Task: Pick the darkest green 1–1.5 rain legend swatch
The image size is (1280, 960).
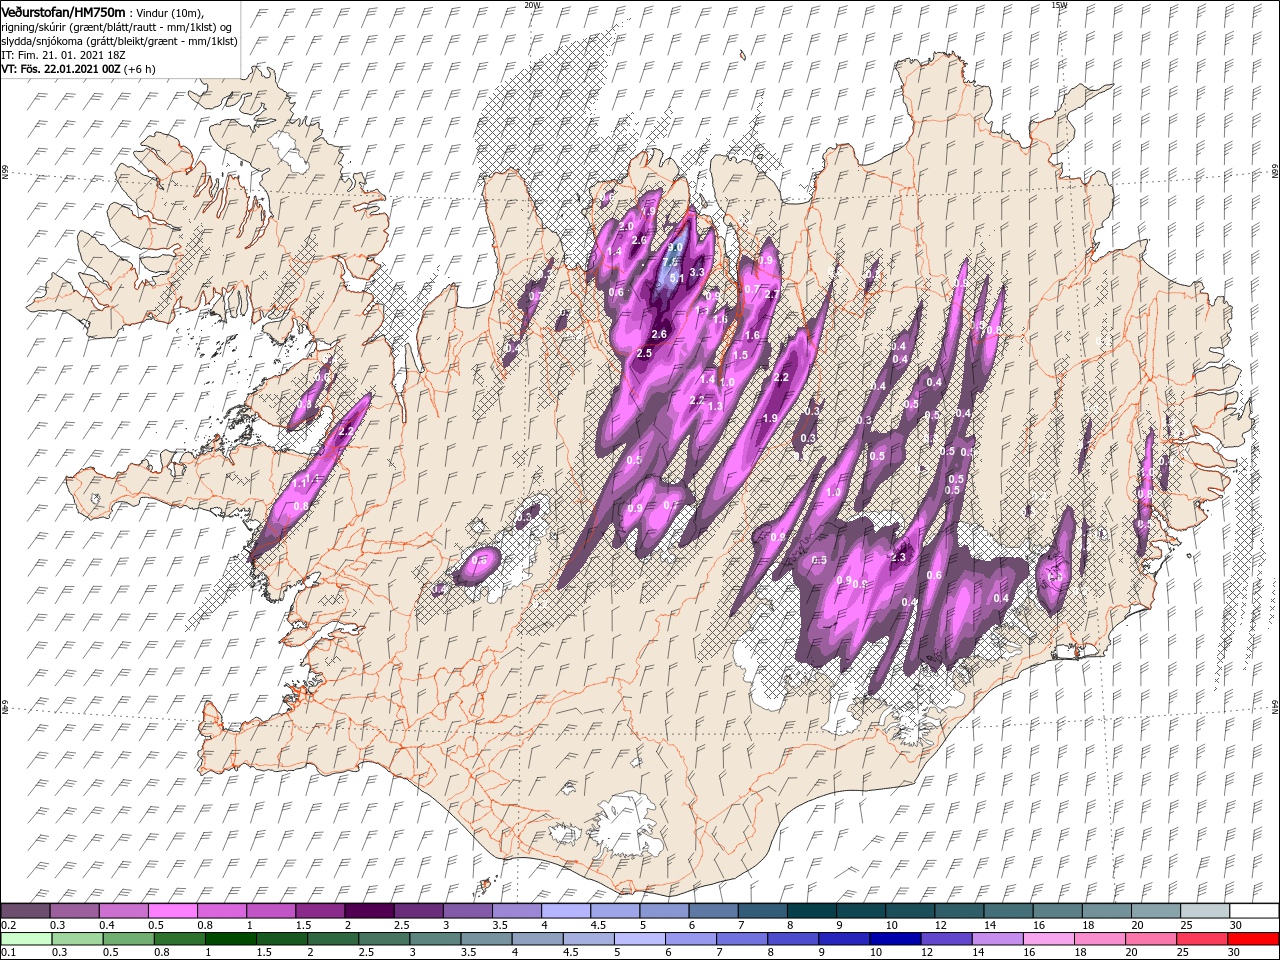Action: point(230,938)
